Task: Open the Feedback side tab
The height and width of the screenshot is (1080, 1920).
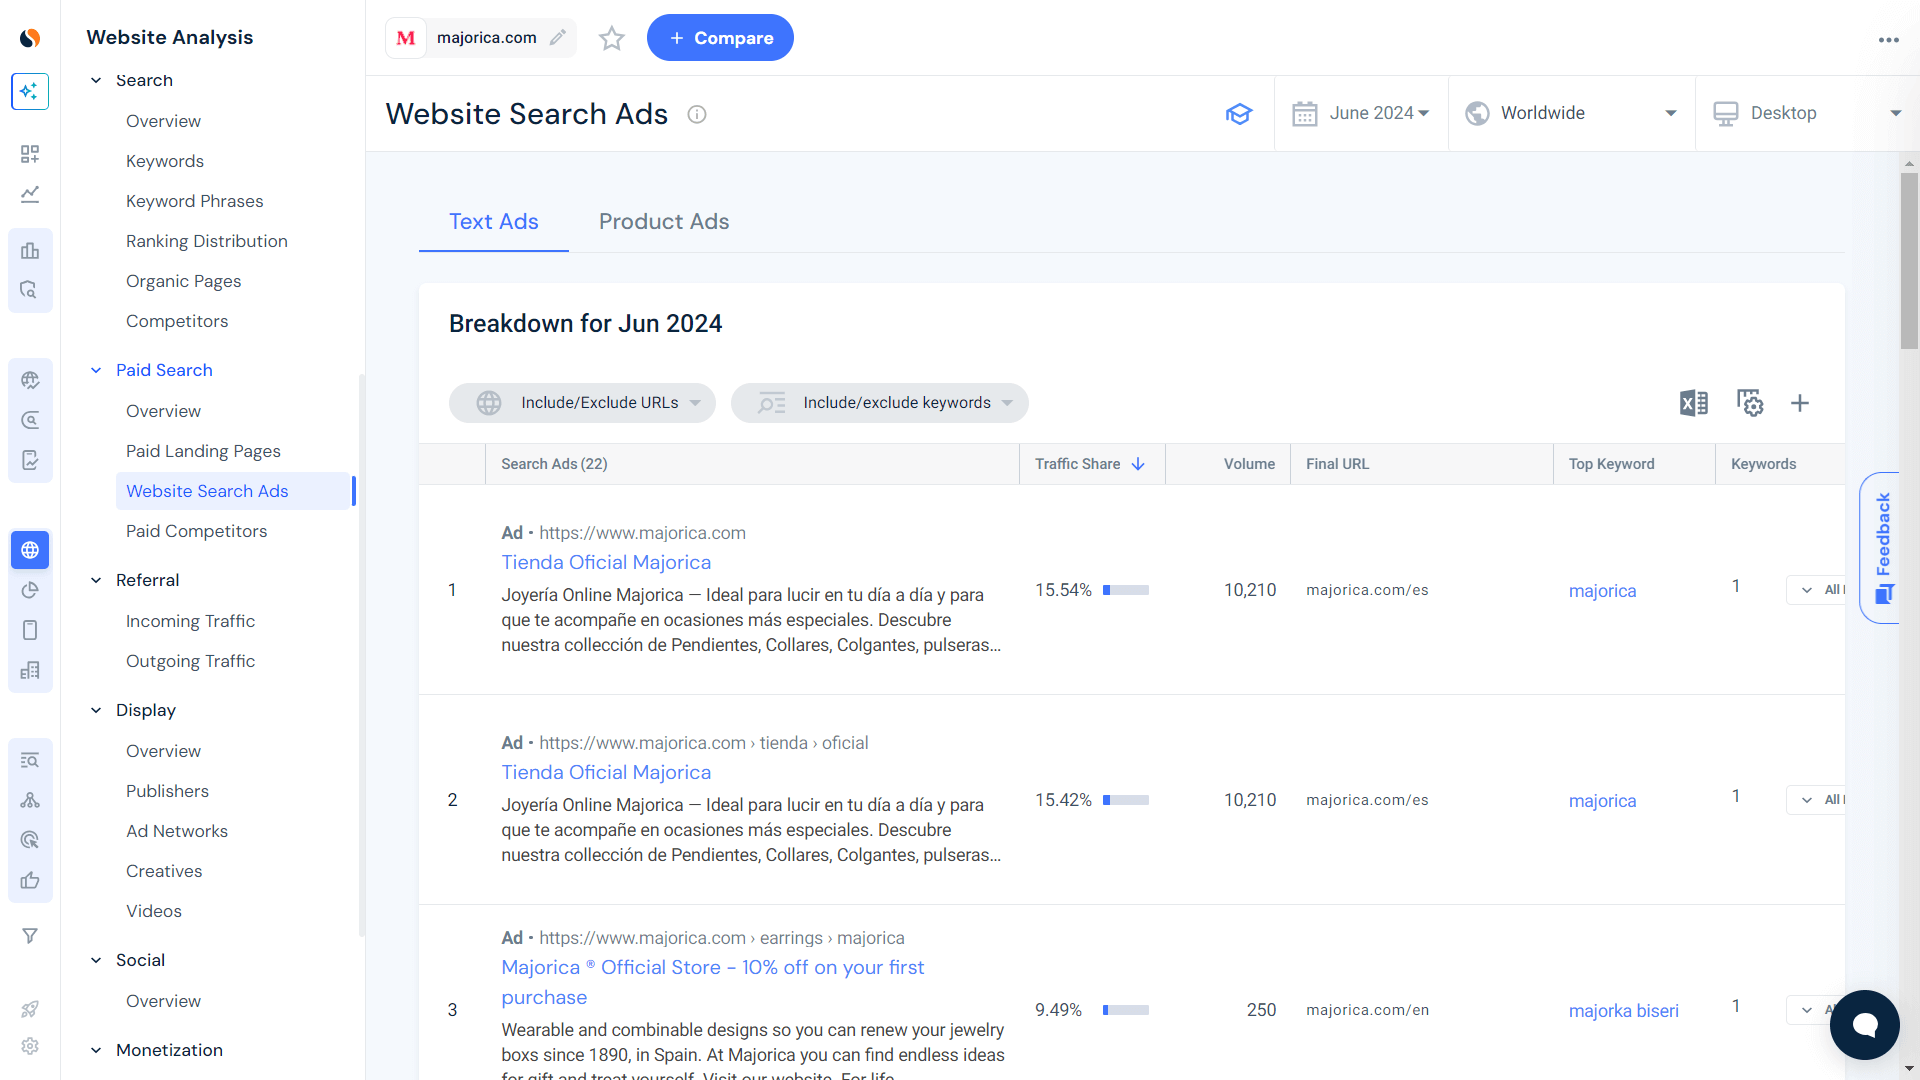Action: coord(1880,548)
